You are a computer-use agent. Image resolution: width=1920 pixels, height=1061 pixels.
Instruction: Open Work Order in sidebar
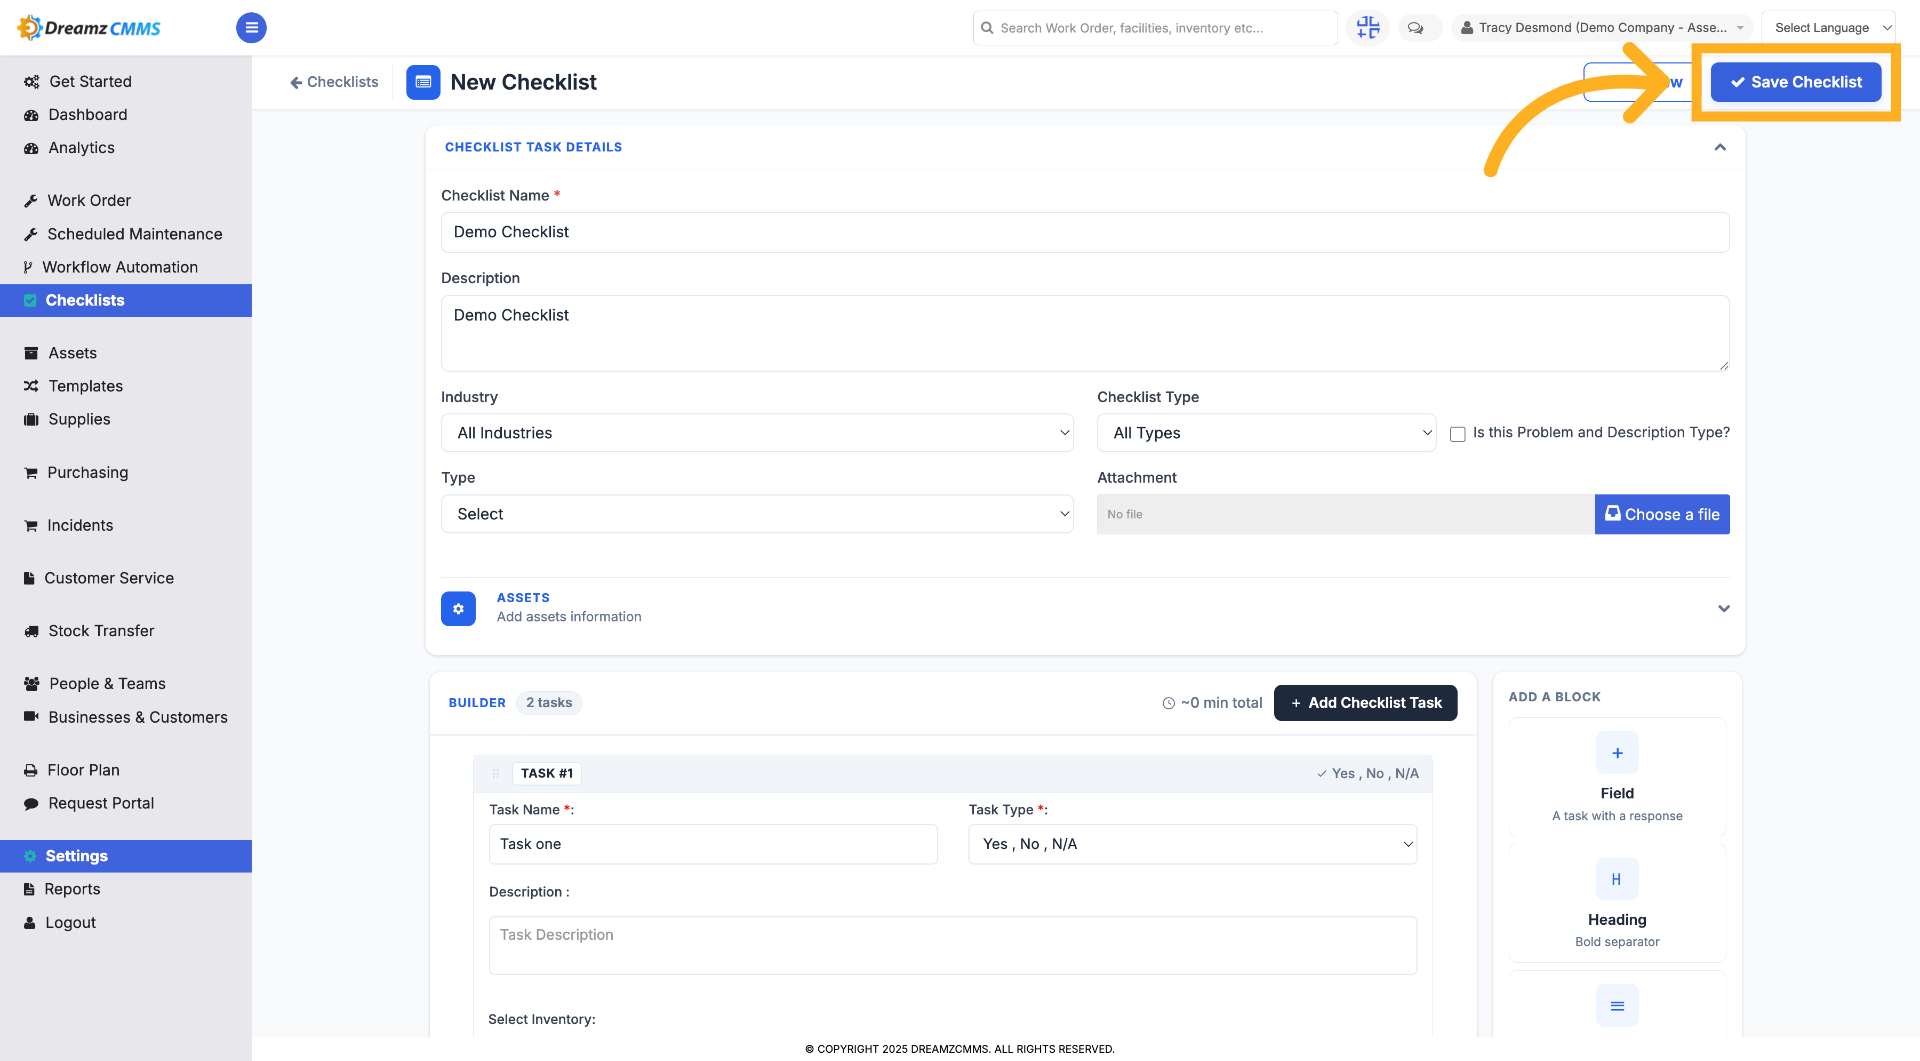pos(89,200)
